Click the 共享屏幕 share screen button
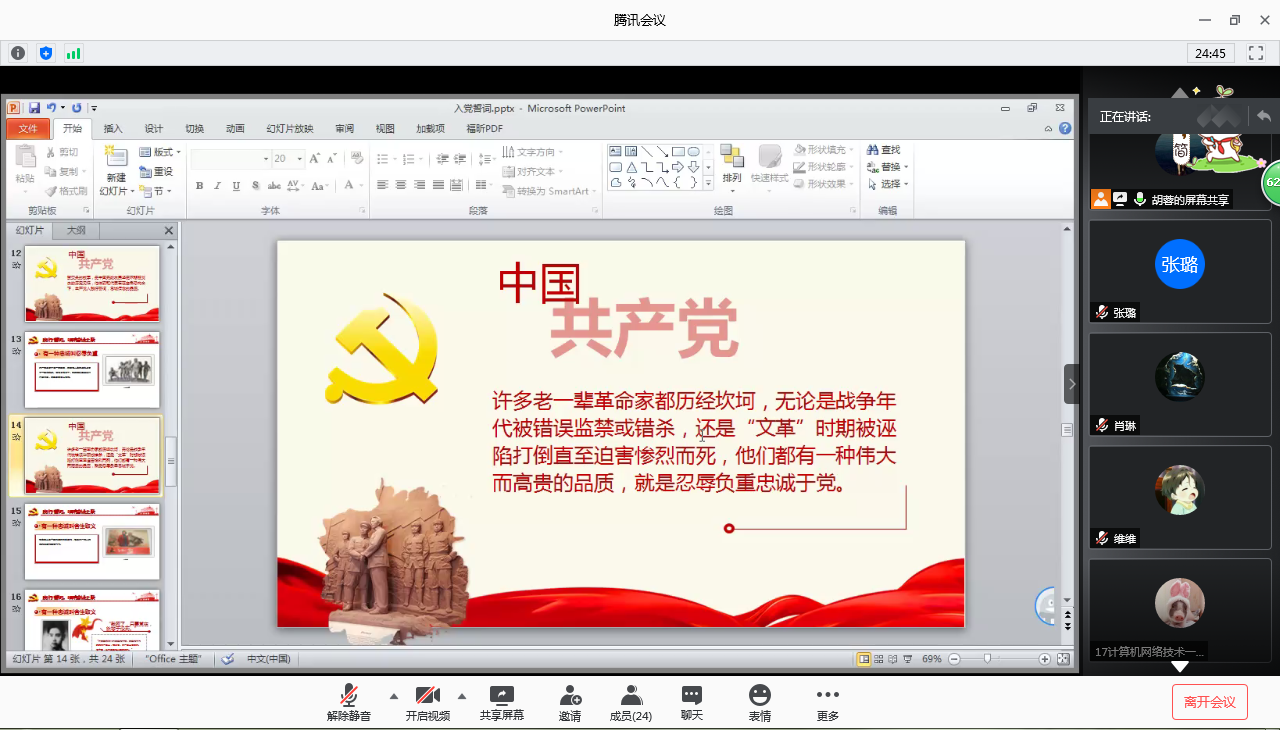The width and height of the screenshot is (1280, 730). tap(501, 704)
